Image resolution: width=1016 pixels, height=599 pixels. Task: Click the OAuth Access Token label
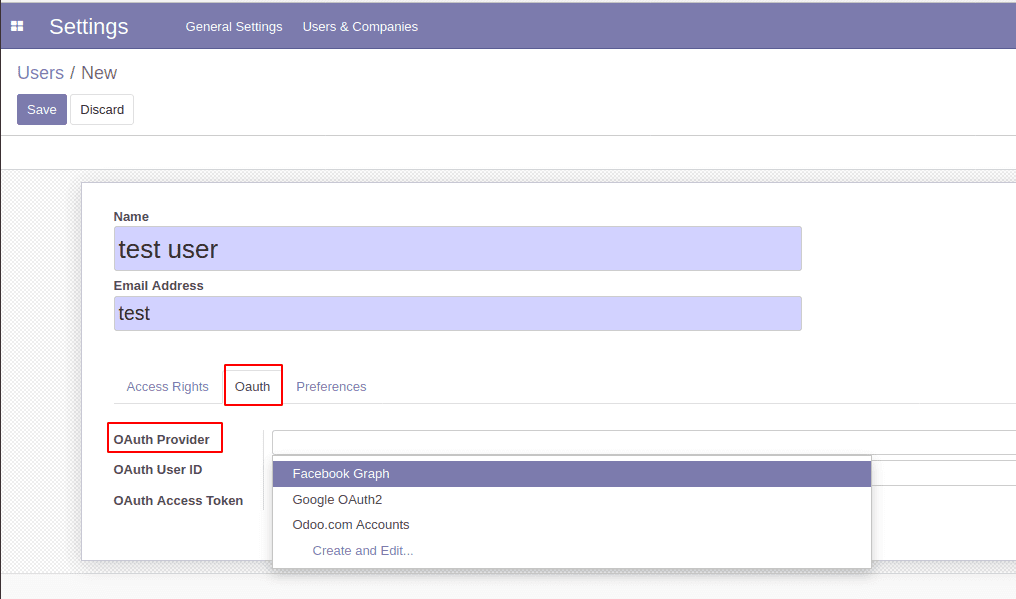coord(178,500)
